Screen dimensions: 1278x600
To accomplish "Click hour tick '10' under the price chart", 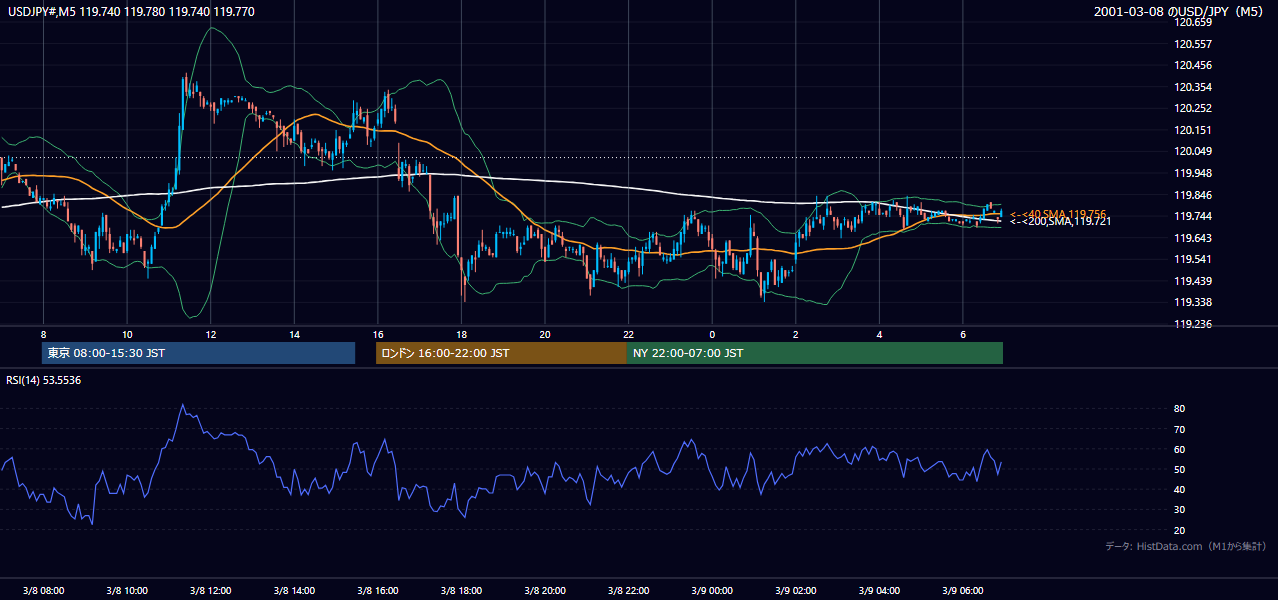I will coord(127,334).
